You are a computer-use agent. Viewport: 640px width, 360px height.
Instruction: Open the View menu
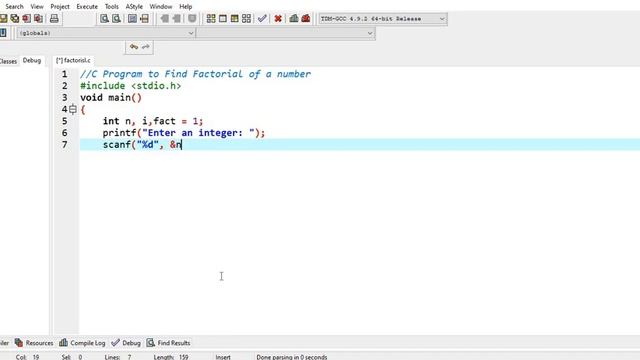pyautogui.click(x=37, y=7)
